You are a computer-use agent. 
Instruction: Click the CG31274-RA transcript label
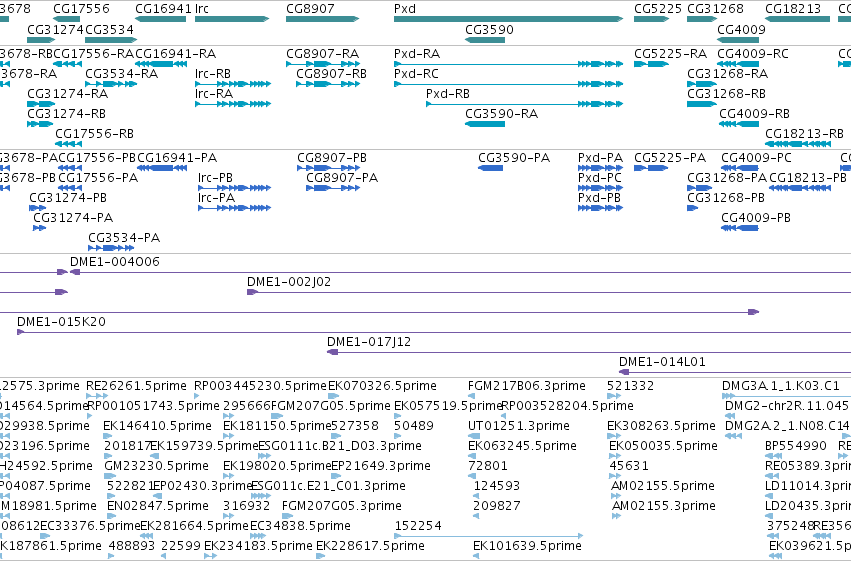tap(68, 94)
